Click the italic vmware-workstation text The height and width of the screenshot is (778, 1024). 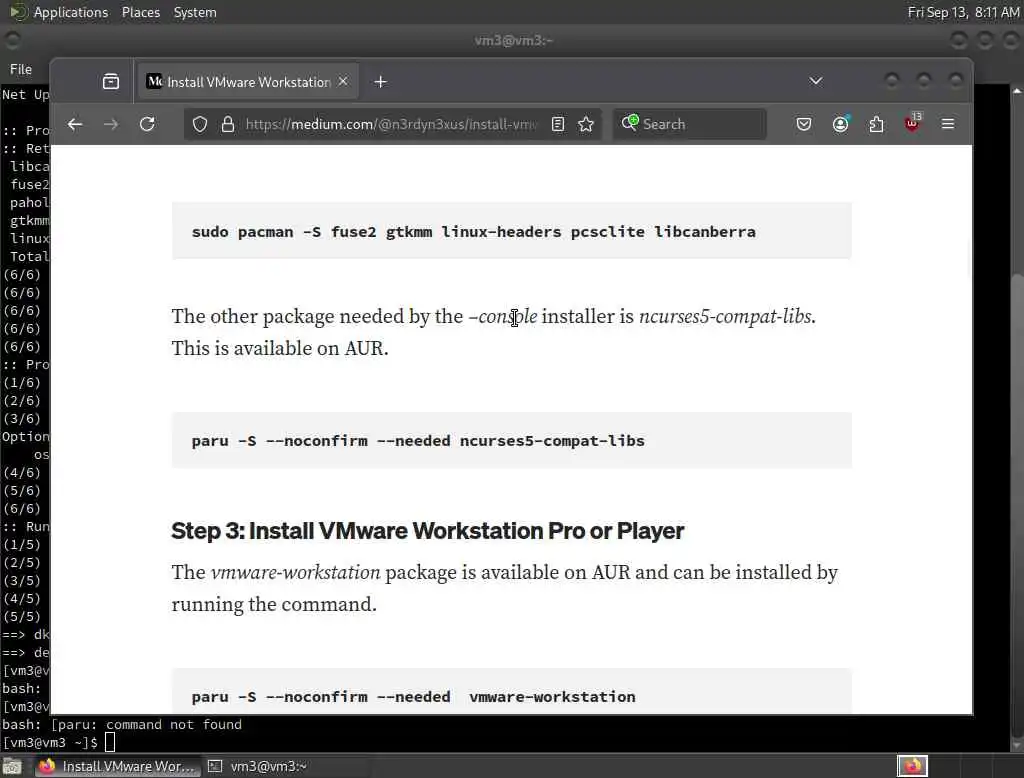(295, 573)
